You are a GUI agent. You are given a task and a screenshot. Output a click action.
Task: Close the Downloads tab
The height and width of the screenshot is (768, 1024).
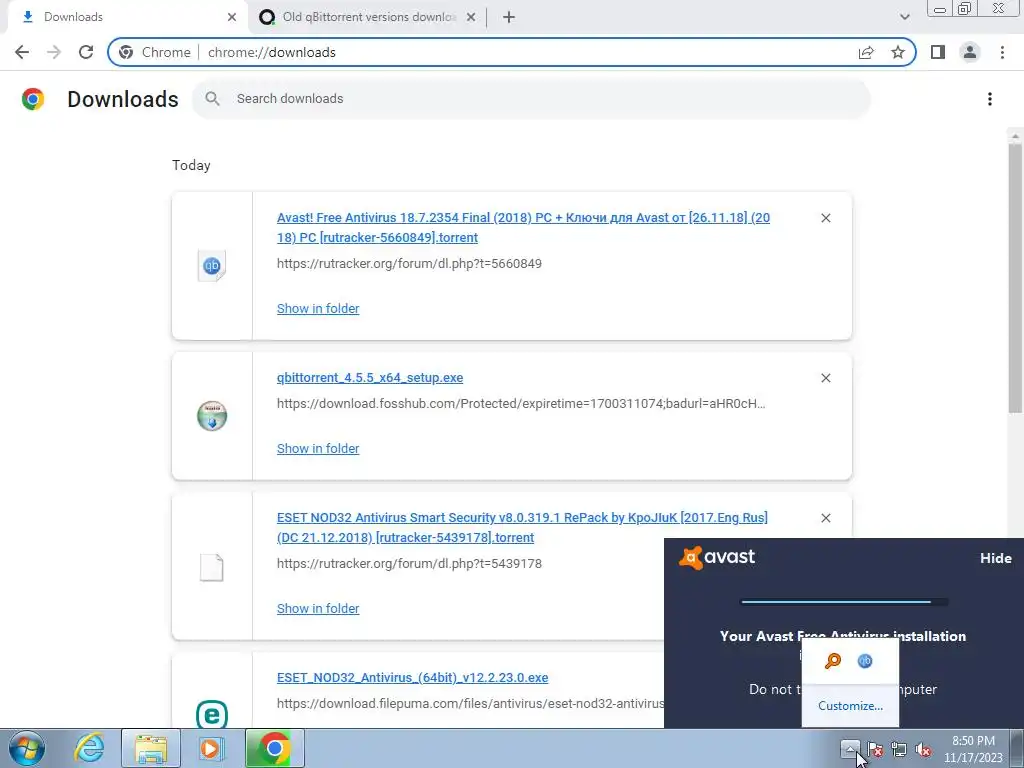[x=231, y=17]
